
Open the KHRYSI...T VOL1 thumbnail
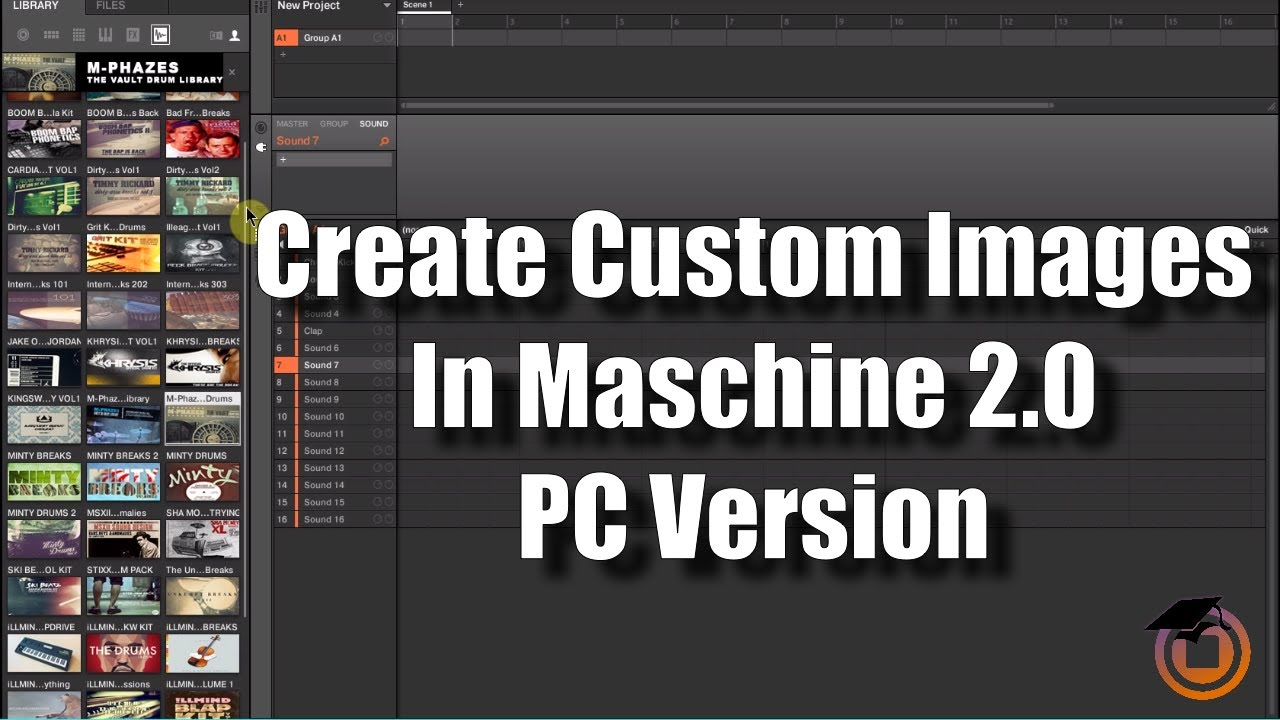(123, 367)
